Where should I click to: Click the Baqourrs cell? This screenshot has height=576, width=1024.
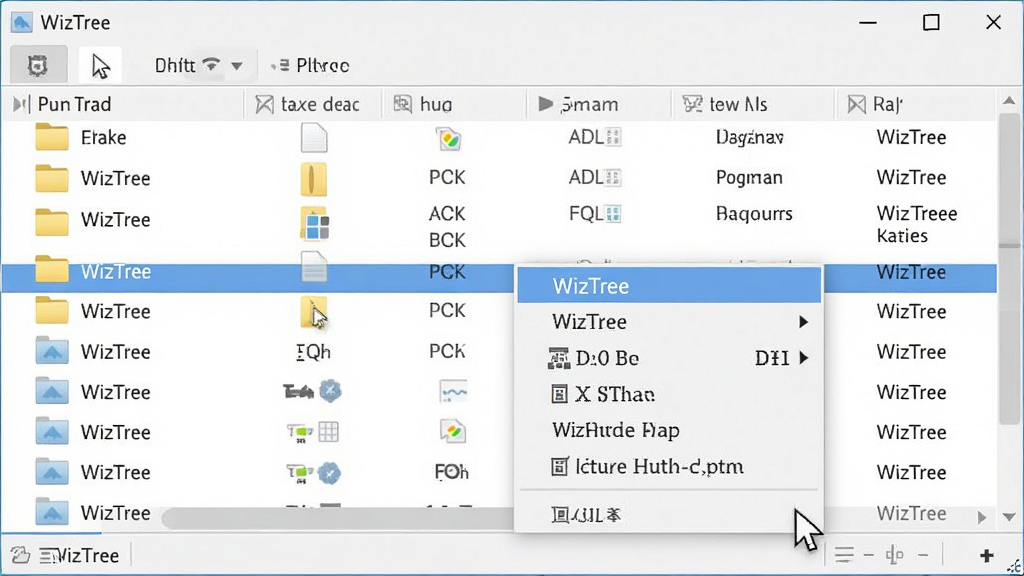[x=754, y=214]
